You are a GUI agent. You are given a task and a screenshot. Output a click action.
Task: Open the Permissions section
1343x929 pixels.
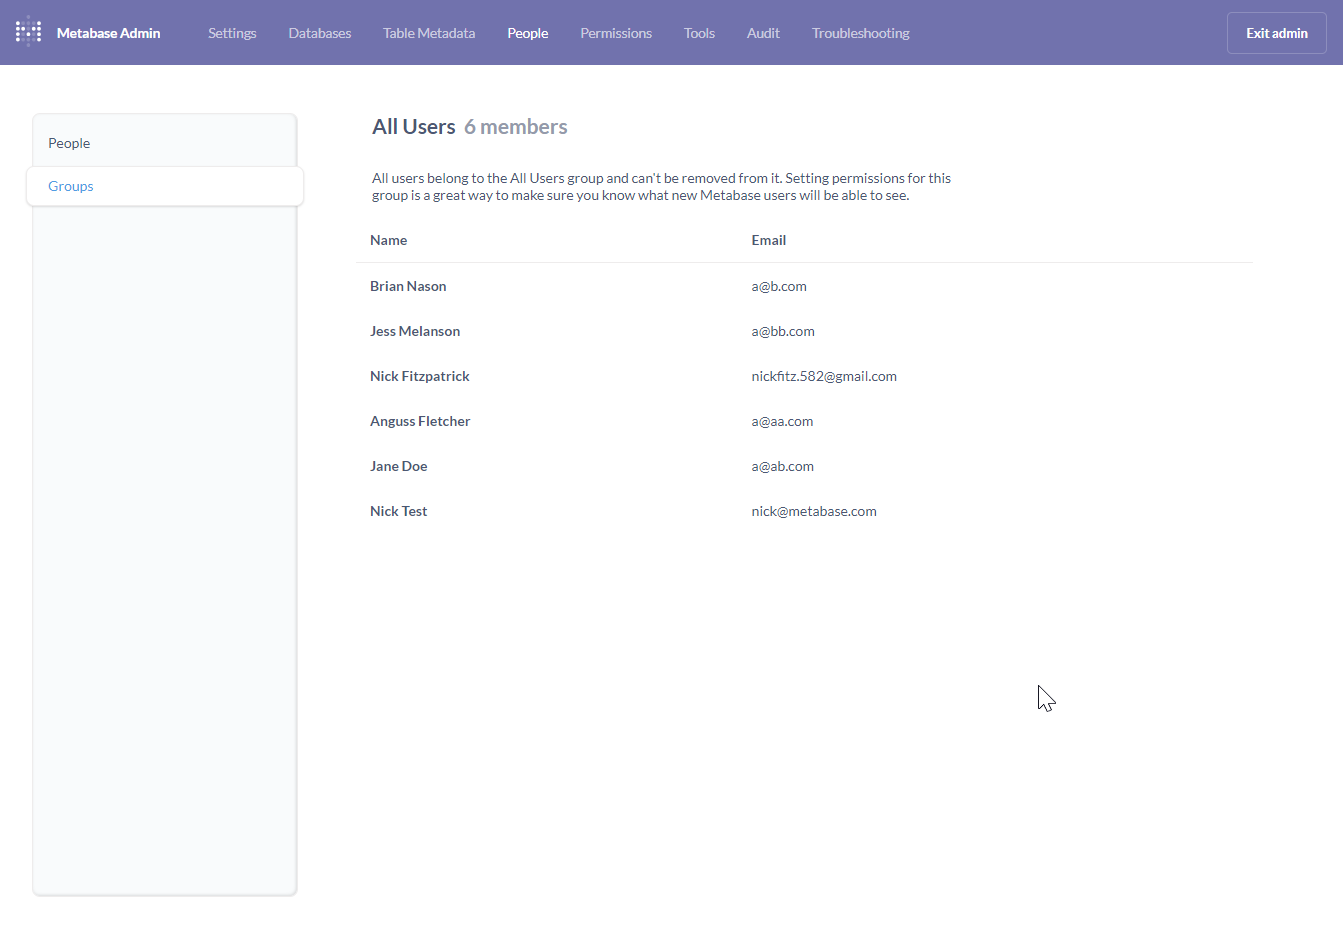(x=615, y=33)
